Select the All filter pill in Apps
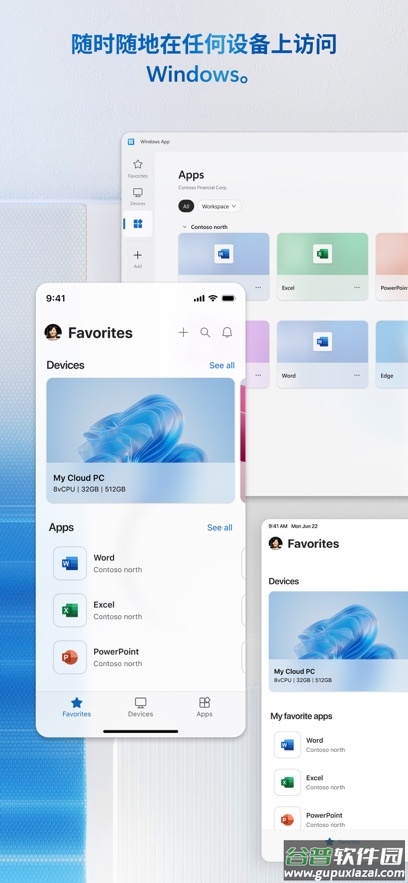This screenshot has width=408, height=883. pos(186,207)
